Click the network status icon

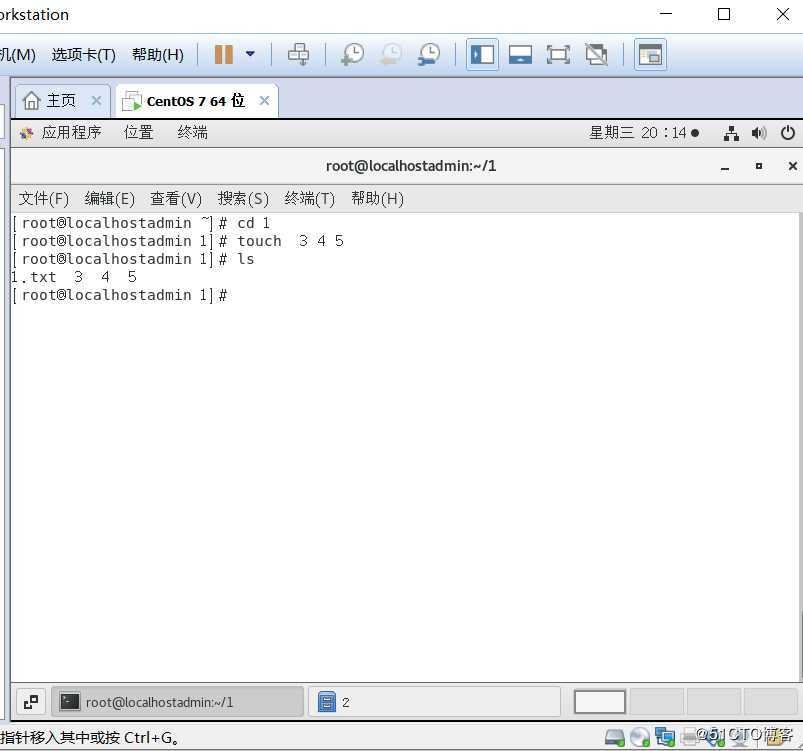(731, 133)
